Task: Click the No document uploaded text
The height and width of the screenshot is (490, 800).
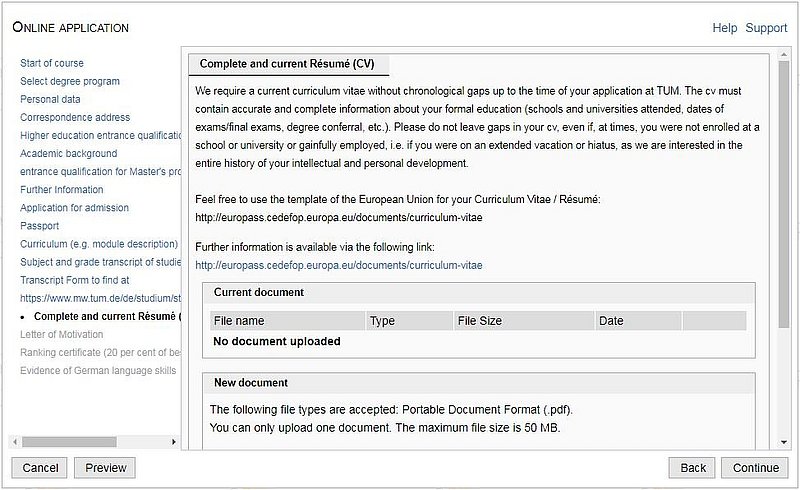Action: coord(277,341)
